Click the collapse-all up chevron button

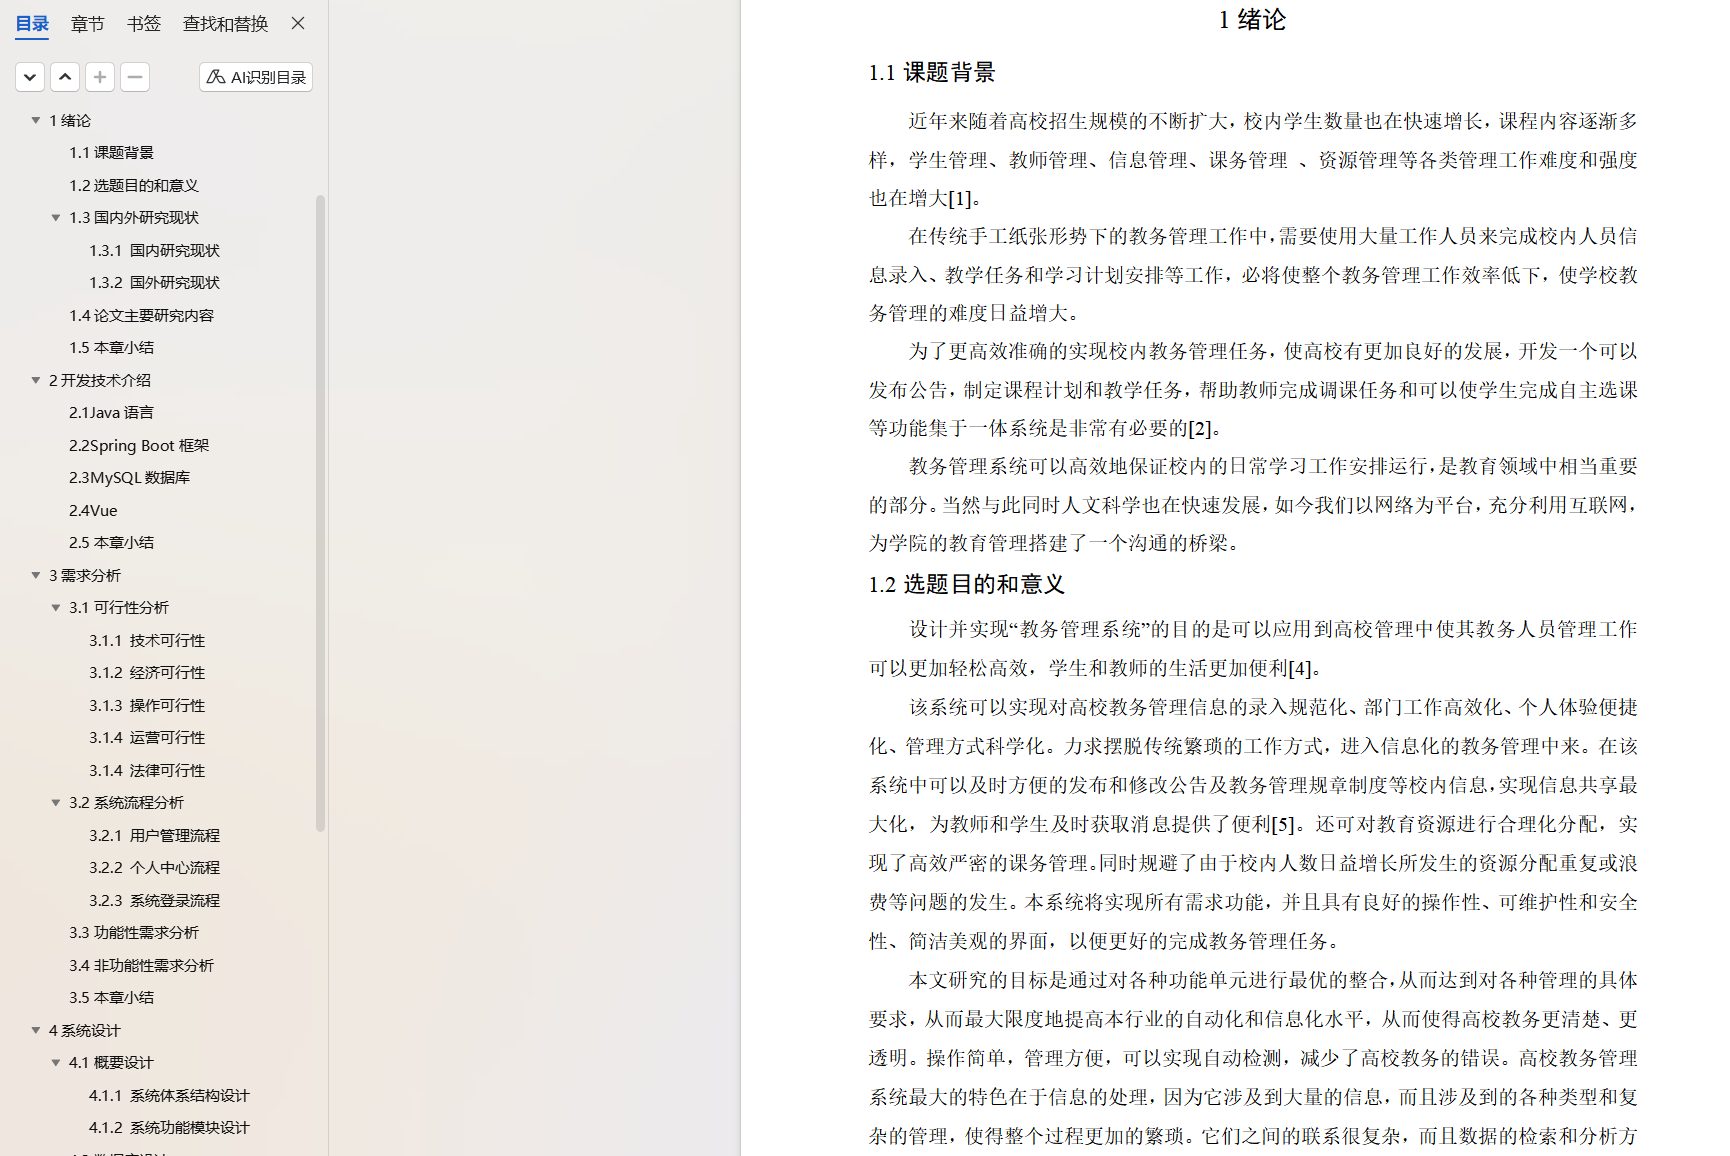(x=65, y=77)
